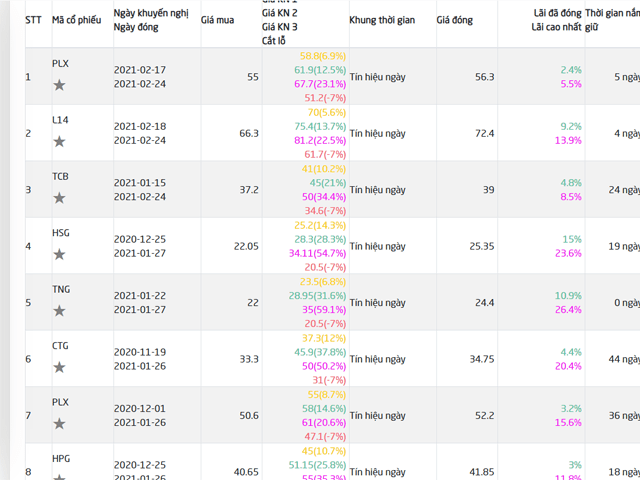The image size is (640, 480).
Task: Click the Giá mua column header
Action: tap(217, 20)
